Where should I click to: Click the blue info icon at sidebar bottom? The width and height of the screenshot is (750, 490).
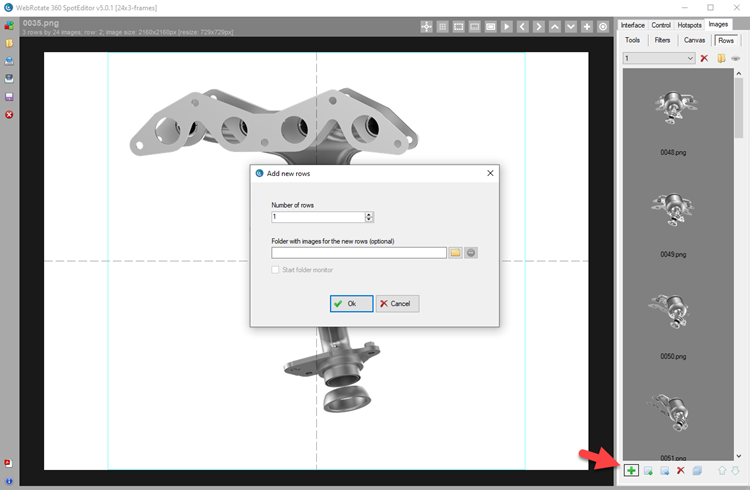(x=9, y=481)
